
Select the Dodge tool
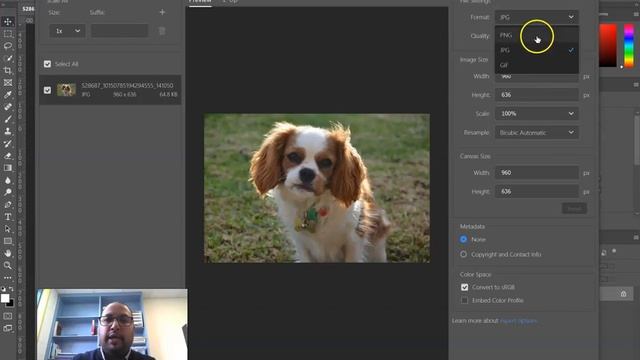(8, 192)
